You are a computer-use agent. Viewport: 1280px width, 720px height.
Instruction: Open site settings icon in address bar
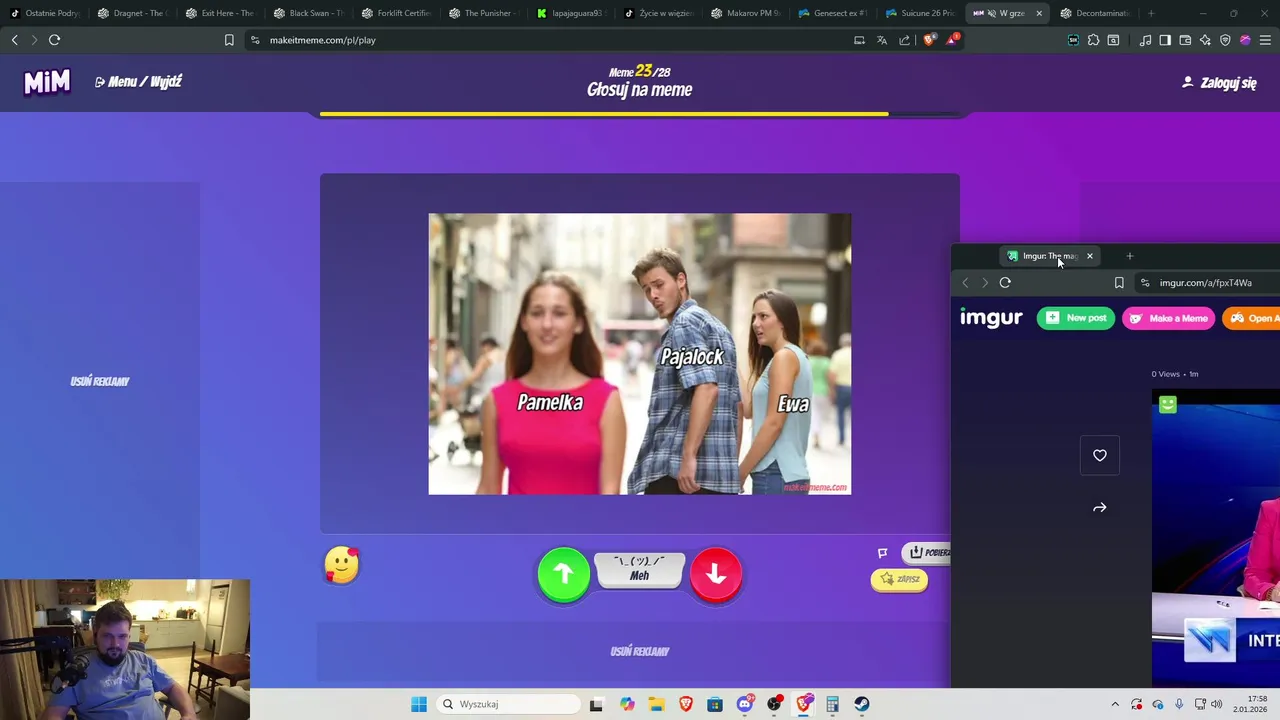(255, 40)
